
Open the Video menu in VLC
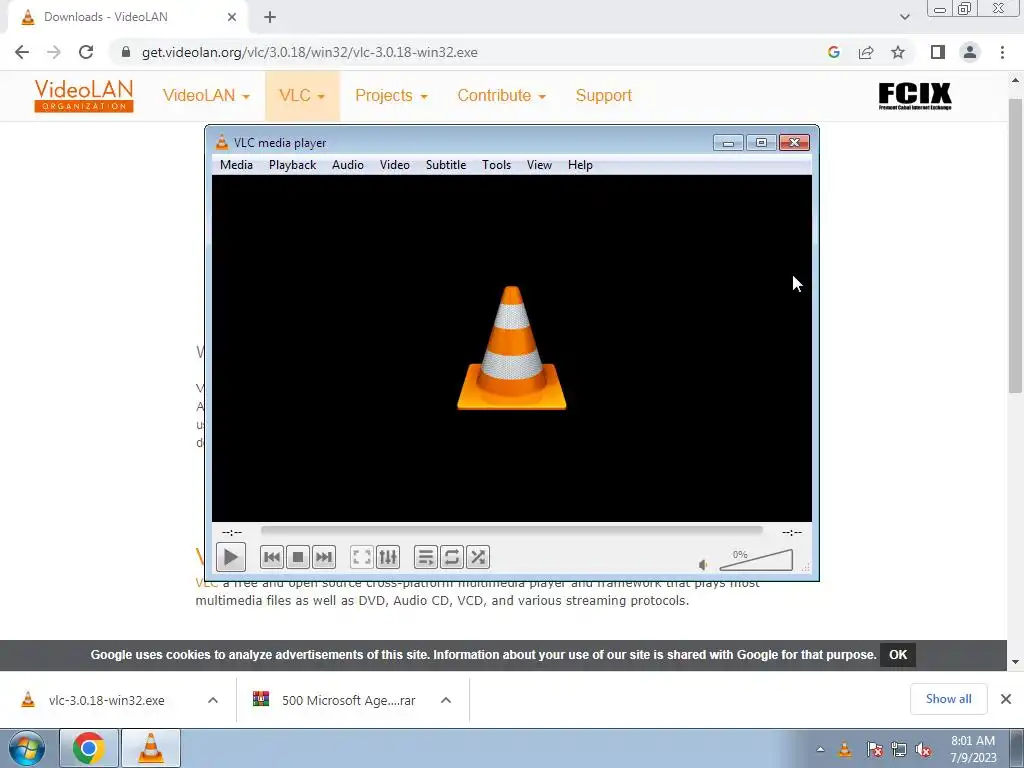[x=394, y=165]
